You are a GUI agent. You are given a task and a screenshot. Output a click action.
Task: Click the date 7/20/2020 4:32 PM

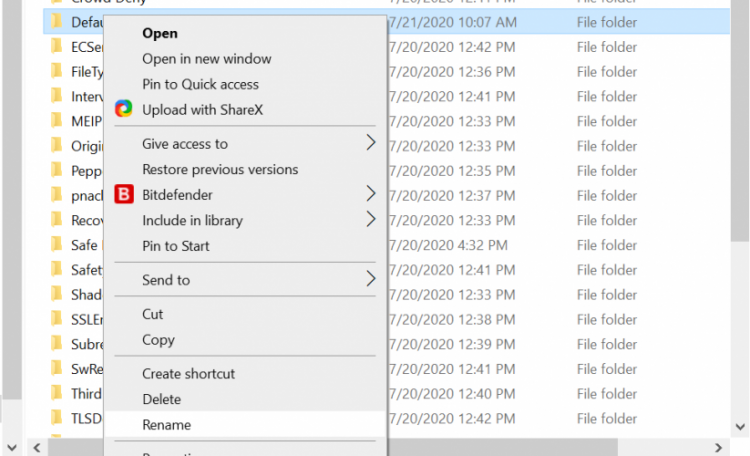(x=448, y=245)
